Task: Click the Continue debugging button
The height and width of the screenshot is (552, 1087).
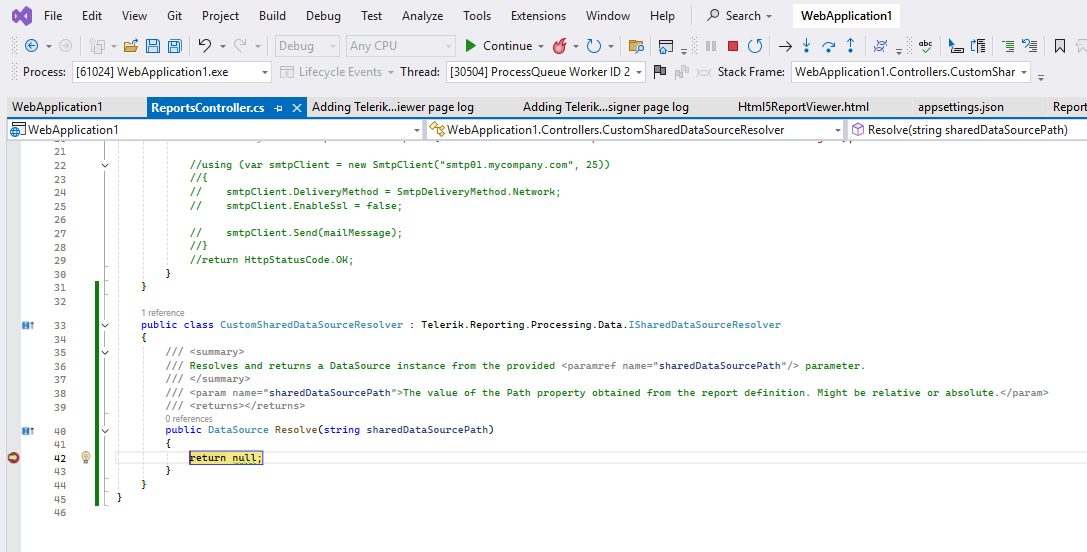Action: point(498,46)
